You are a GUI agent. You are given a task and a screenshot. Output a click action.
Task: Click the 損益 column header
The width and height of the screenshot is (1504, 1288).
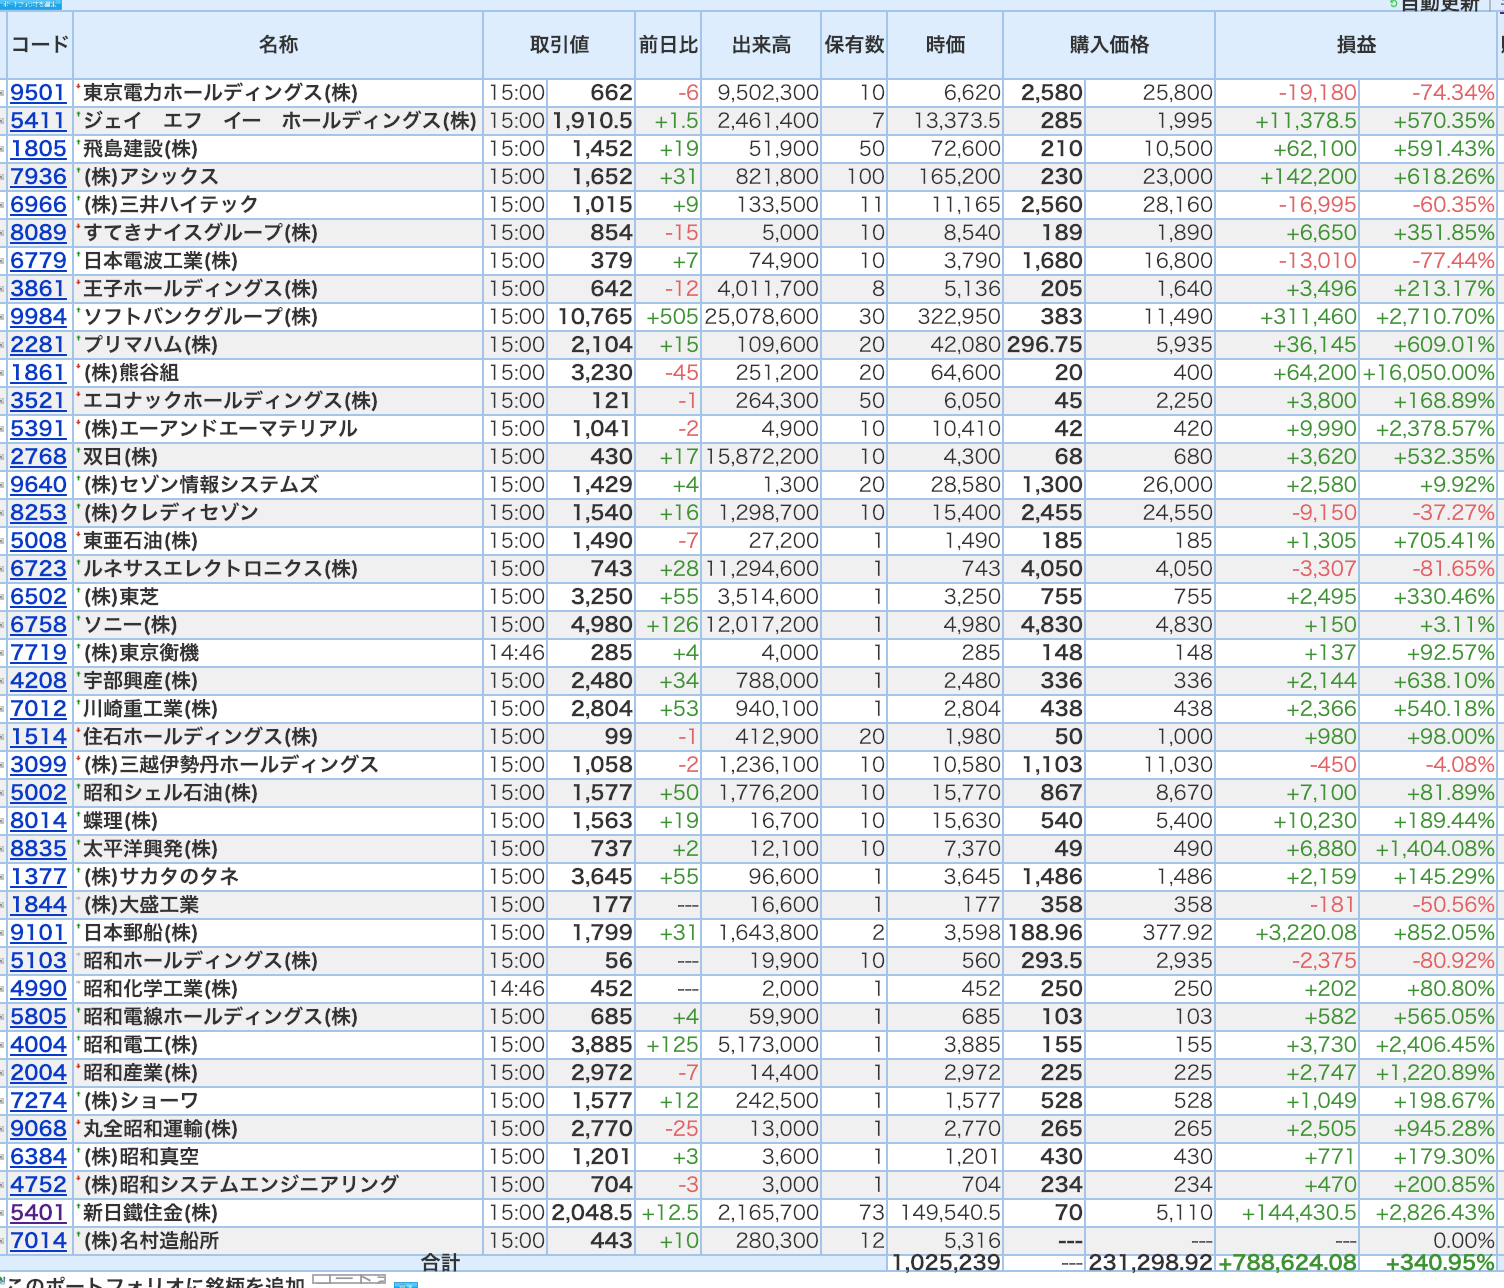click(x=1356, y=45)
